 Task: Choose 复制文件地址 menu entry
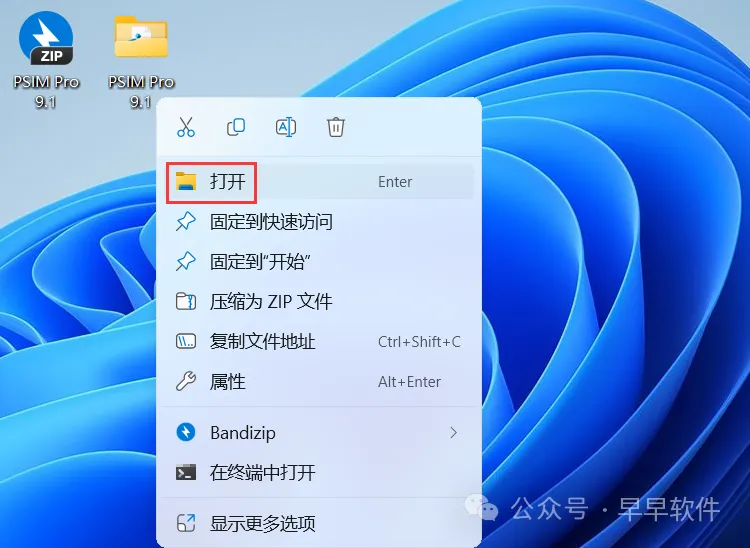pyautogui.click(x=319, y=342)
